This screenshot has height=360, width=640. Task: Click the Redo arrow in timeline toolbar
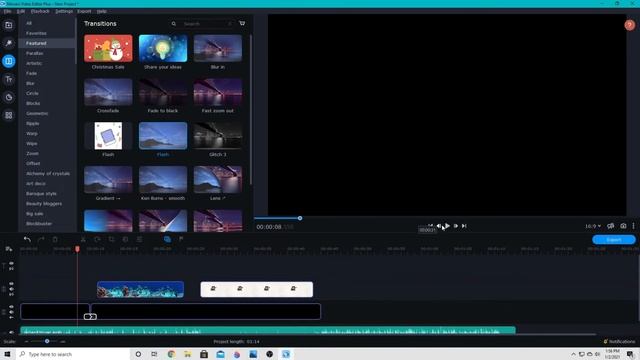41,239
